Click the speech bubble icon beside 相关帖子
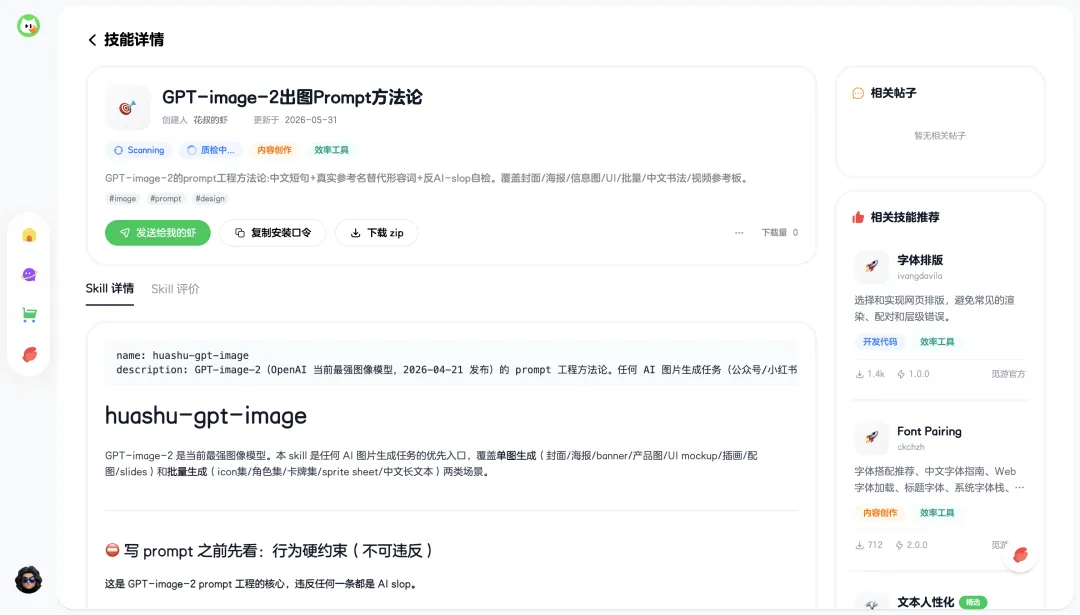The height and width of the screenshot is (615, 1080). click(858, 93)
